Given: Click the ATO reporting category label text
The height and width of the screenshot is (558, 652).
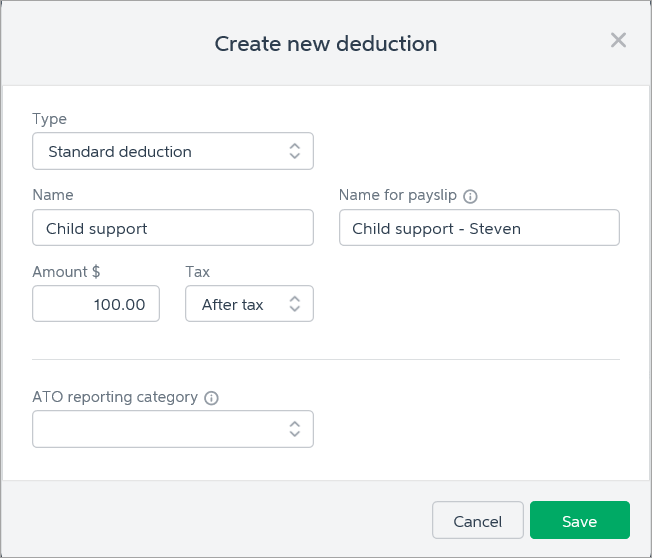Looking at the screenshot, I should point(115,397).
